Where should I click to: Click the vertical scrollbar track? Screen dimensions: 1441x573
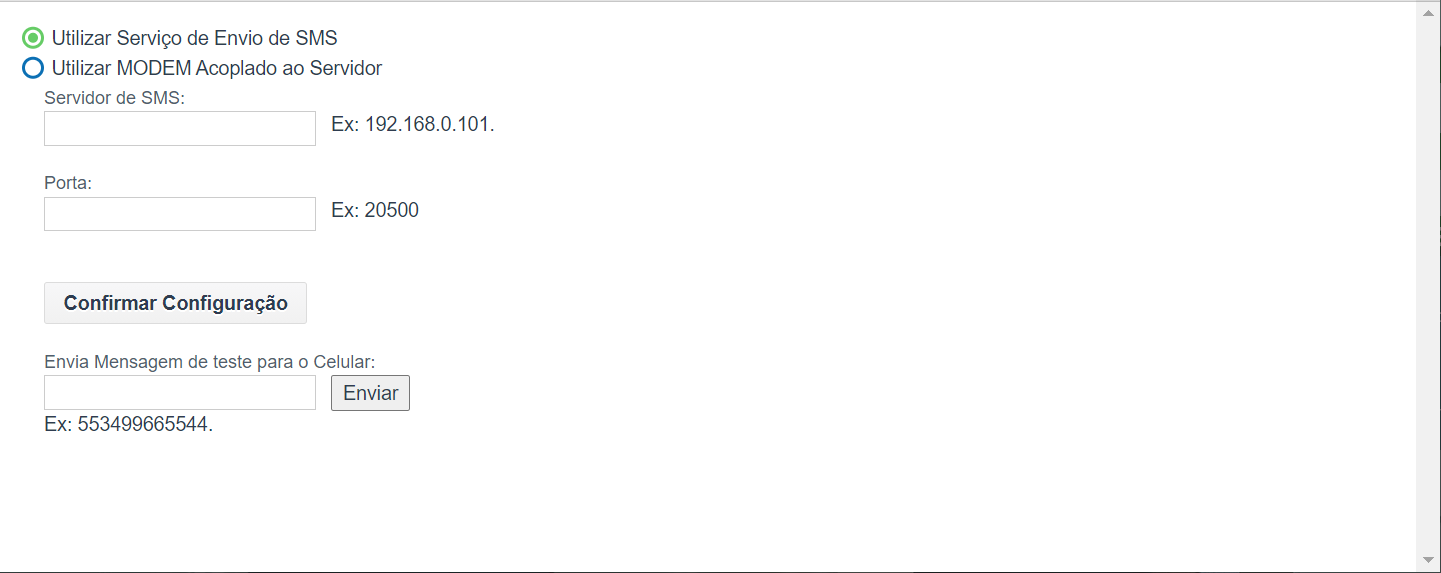pyautogui.click(x=1428, y=286)
